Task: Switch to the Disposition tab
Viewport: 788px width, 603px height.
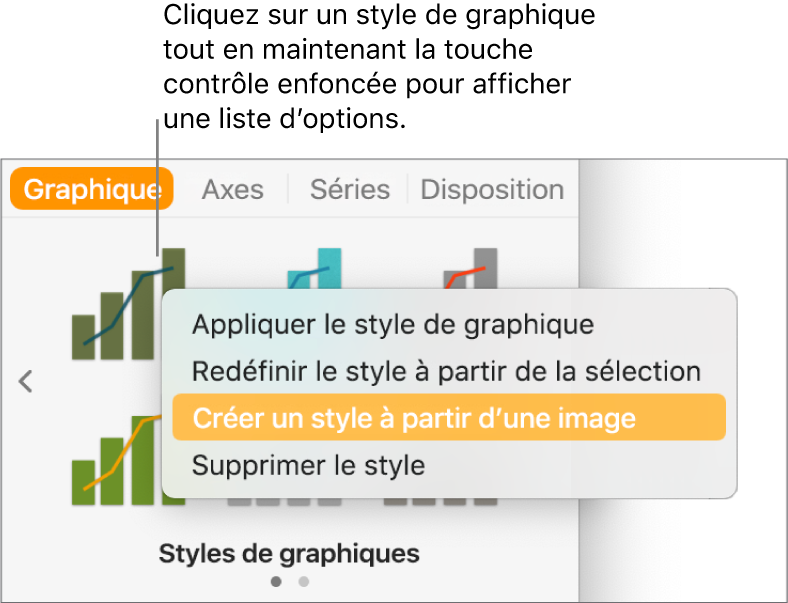Action: [492, 189]
